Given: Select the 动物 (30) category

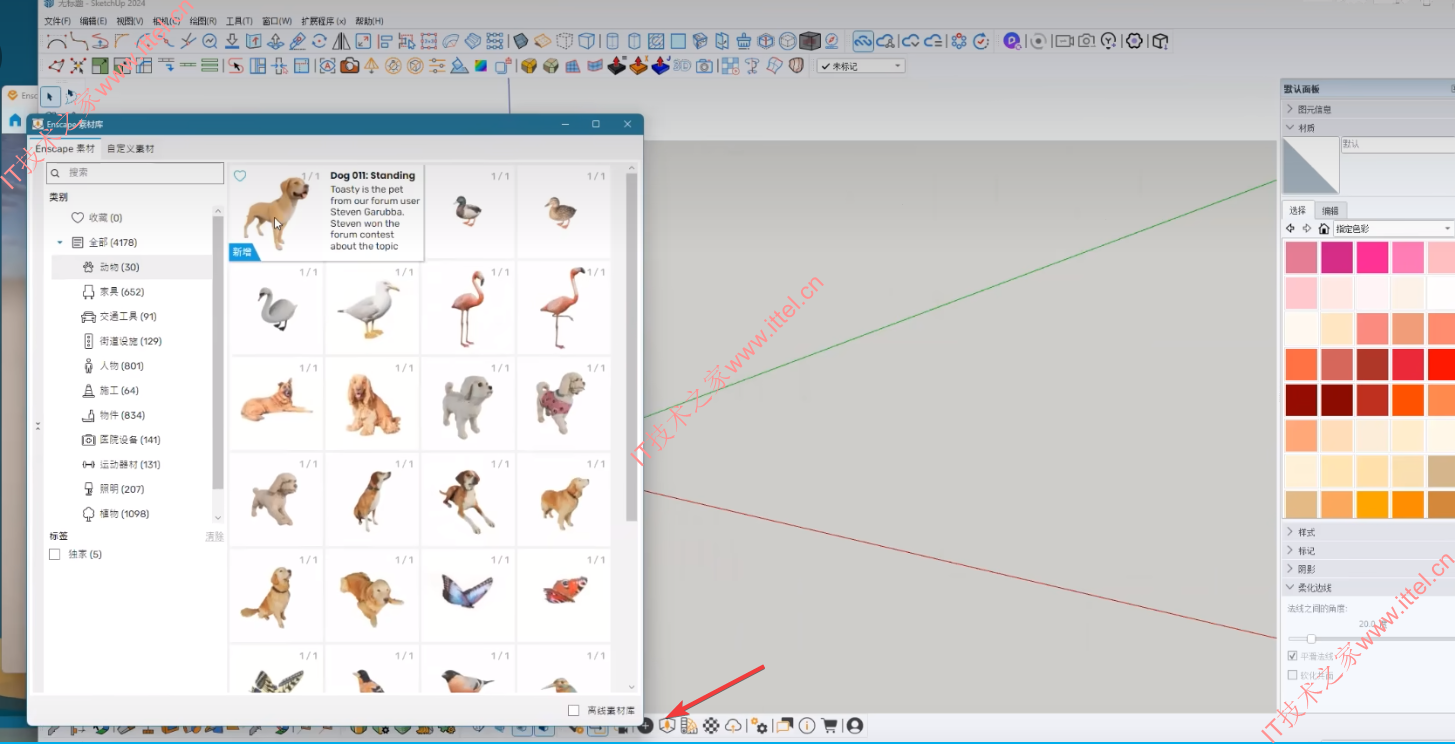Looking at the screenshot, I should coord(132,267).
